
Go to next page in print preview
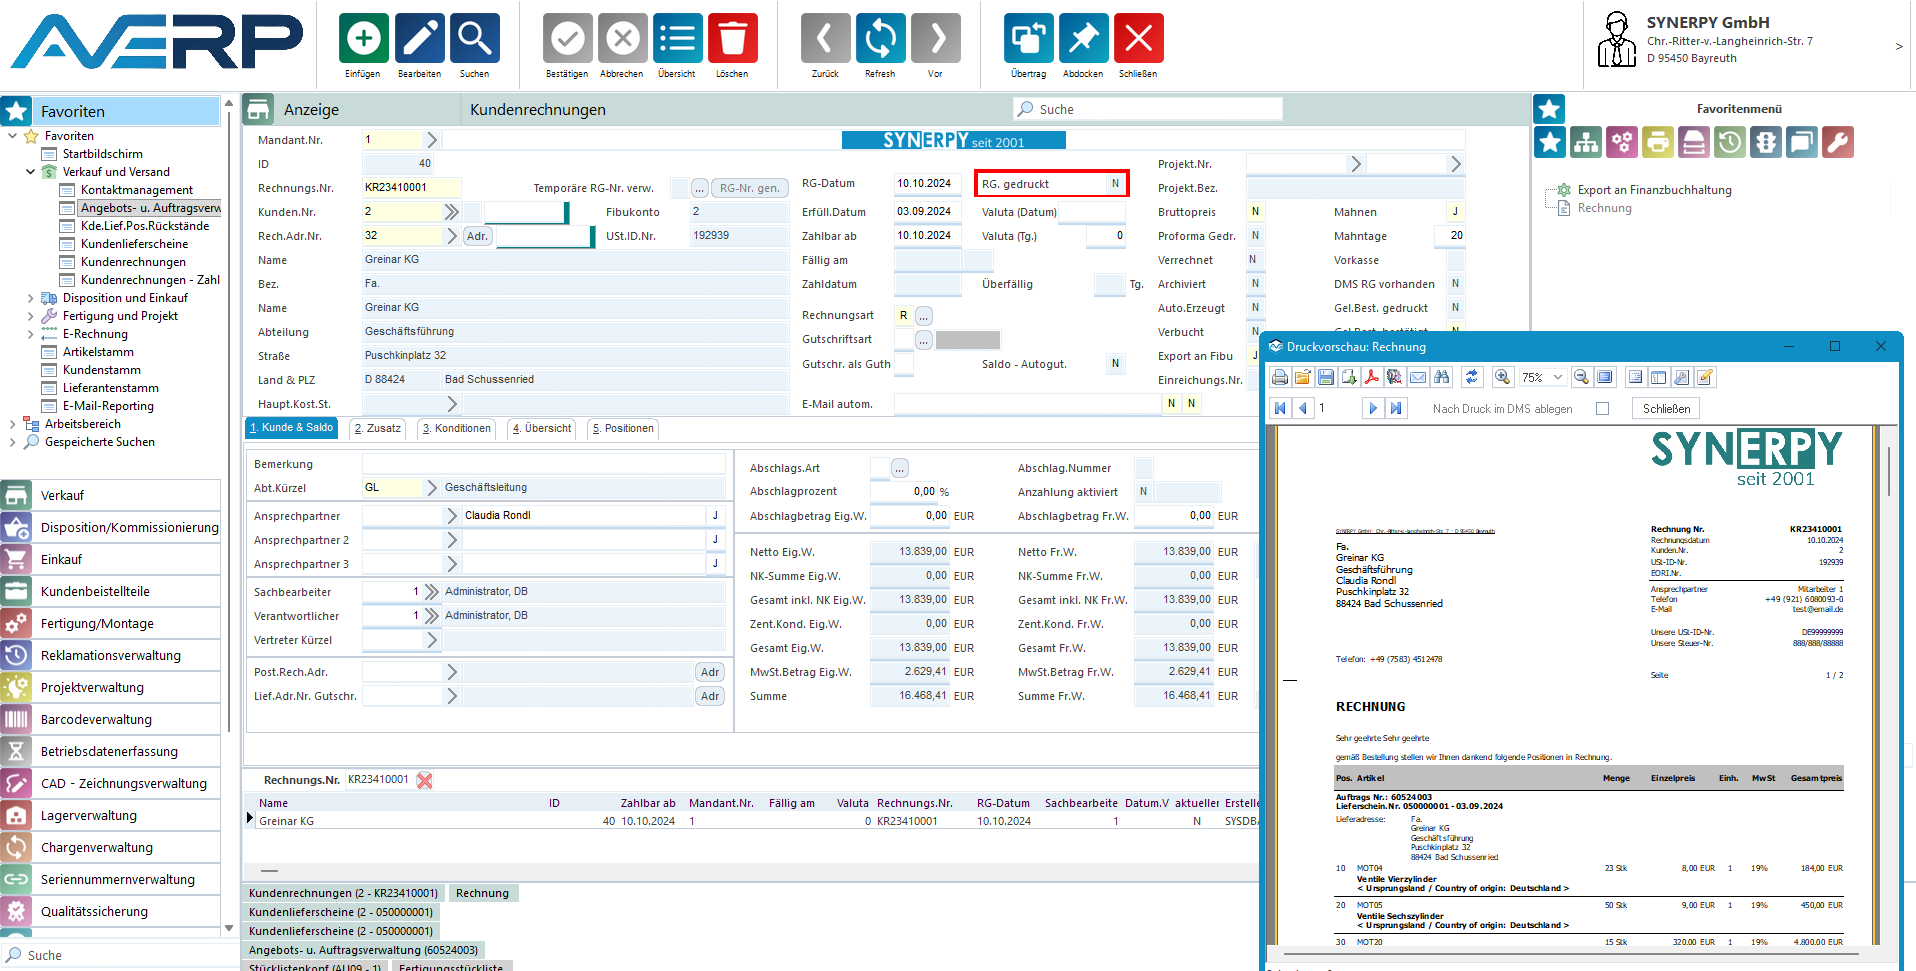pyautogui.click(x=1372, y=408)
